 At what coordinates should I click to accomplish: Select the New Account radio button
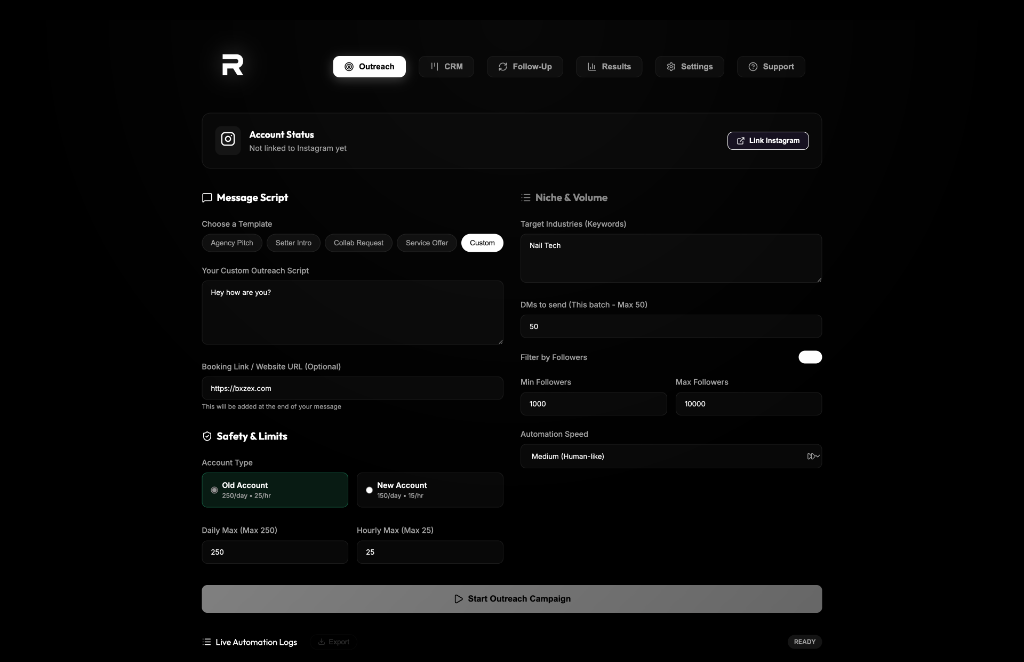coord(369,490)
